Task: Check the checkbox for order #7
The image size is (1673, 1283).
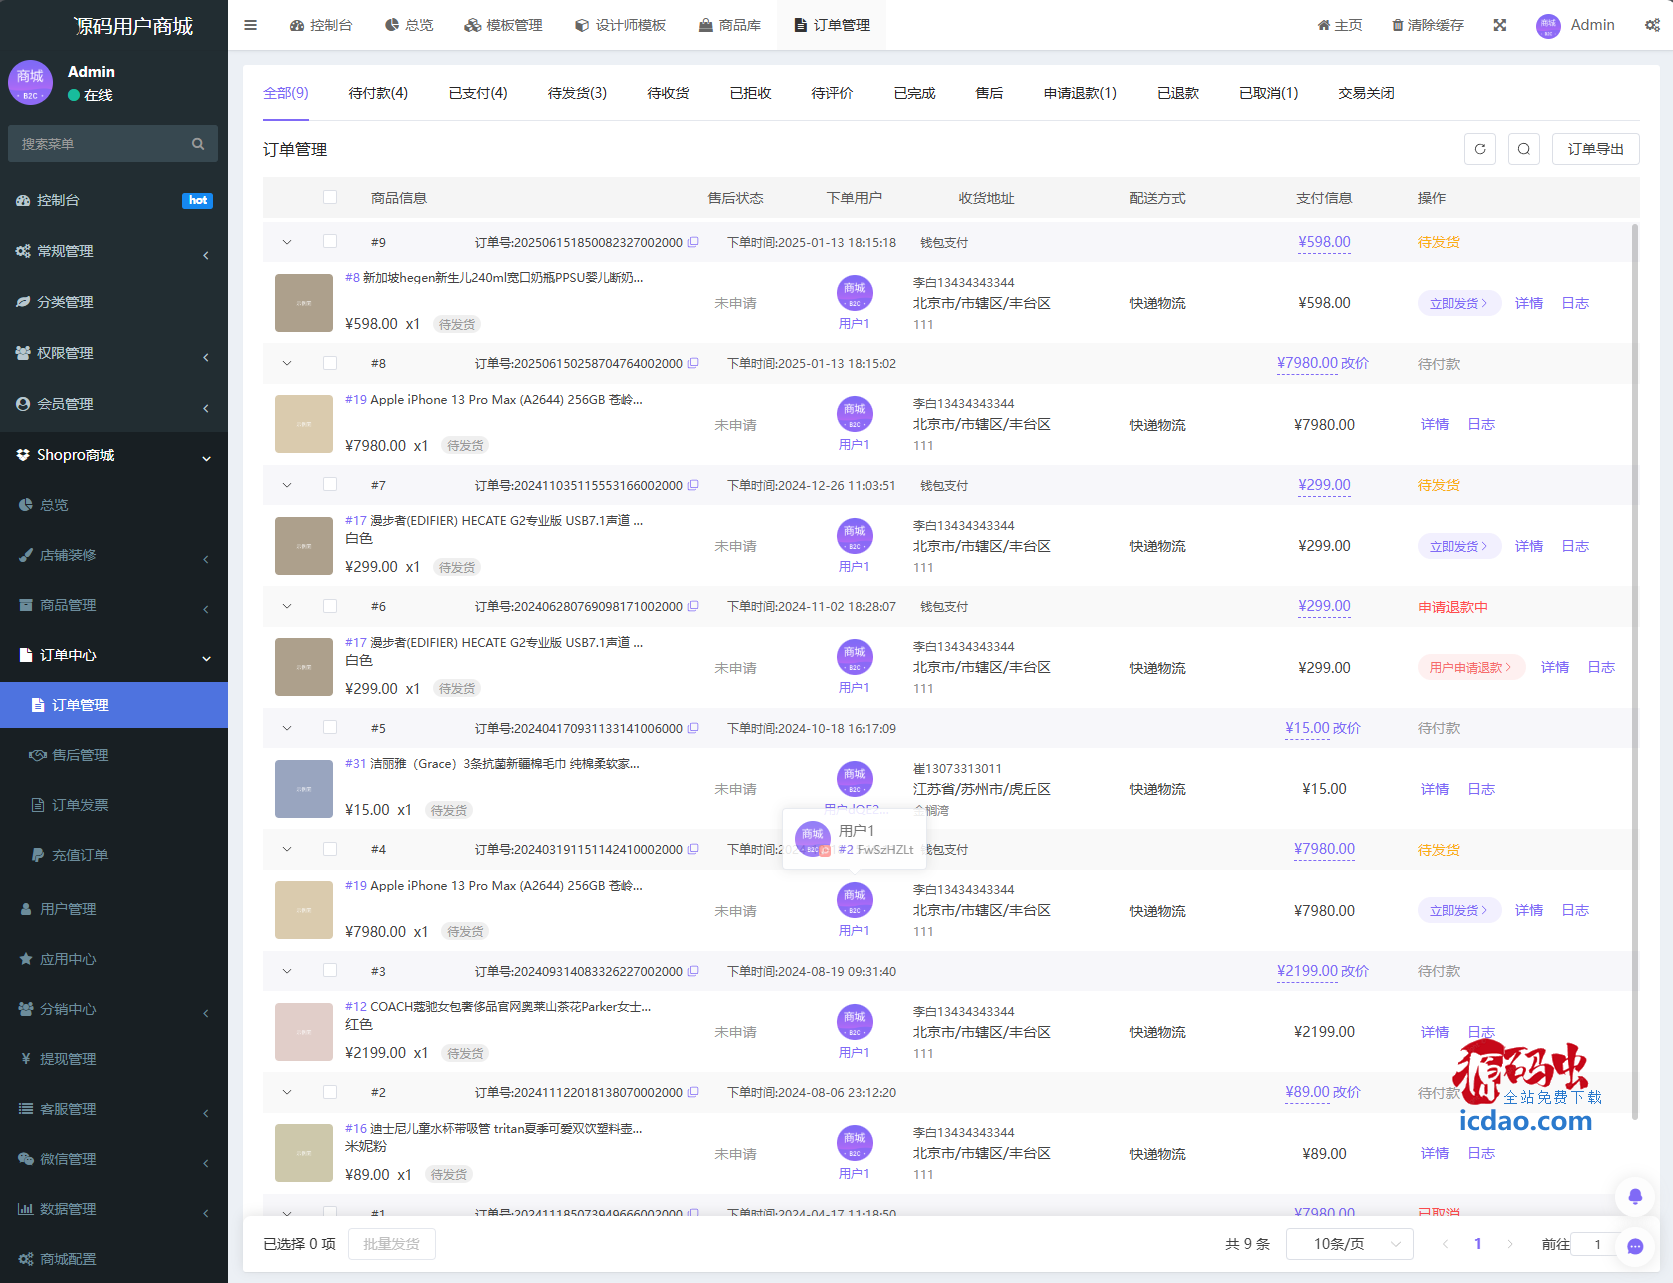Action: (330, 484)
